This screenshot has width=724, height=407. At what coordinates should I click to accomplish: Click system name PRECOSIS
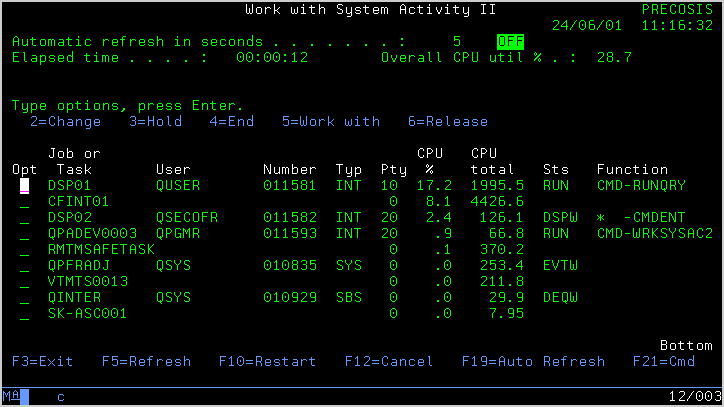pos(677,9)
